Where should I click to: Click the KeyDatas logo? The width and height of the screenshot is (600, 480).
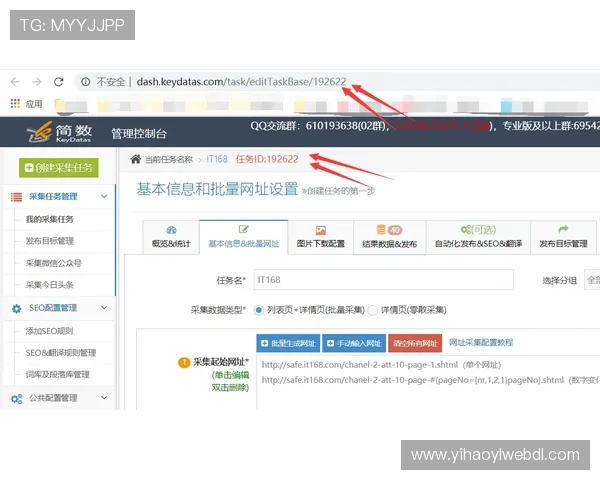tap(59, 133)
